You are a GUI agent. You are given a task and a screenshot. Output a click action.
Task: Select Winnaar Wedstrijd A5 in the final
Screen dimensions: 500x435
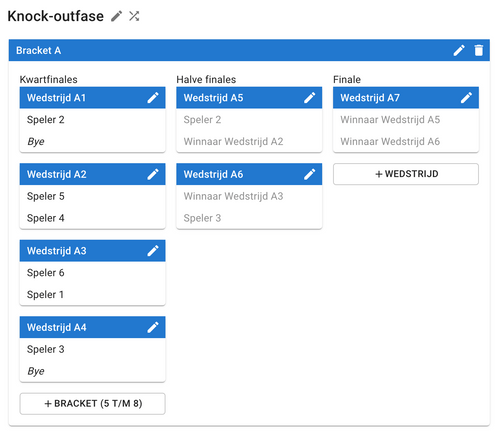click(406, 120)
